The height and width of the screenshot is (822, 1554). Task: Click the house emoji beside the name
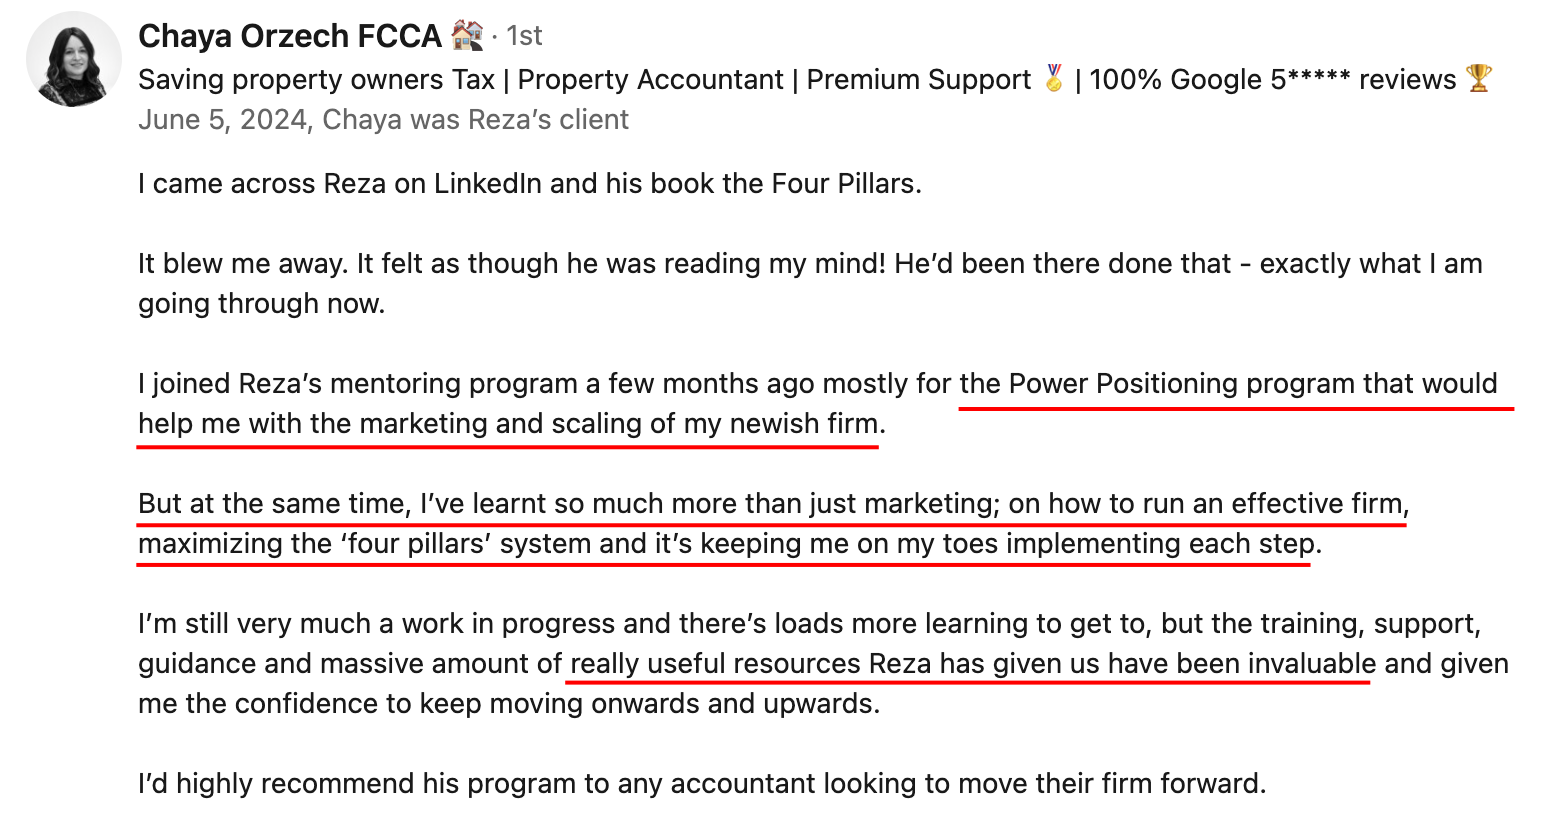(x=466, y=36)
